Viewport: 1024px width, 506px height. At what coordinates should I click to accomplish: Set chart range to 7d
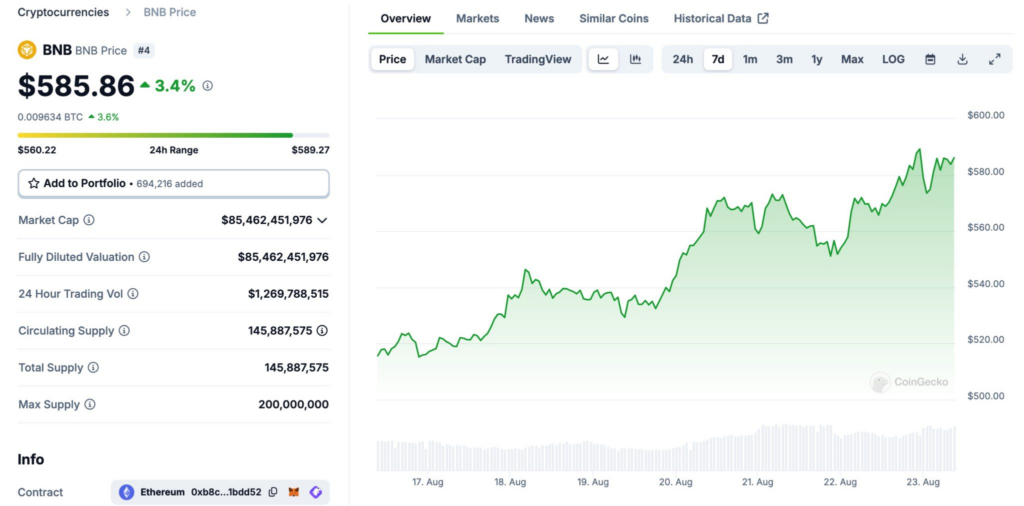[718, 59]
